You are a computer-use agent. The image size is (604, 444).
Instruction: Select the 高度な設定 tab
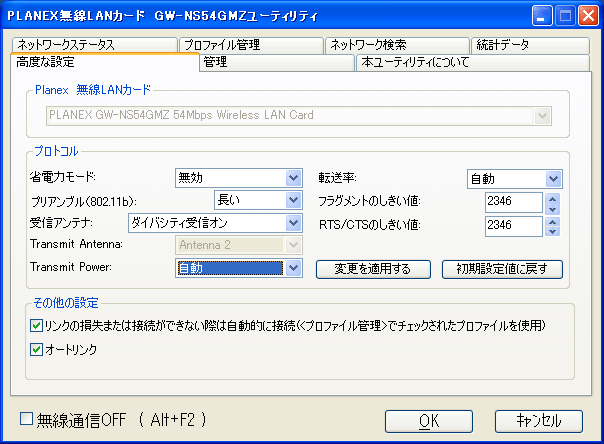coord(104,62)
